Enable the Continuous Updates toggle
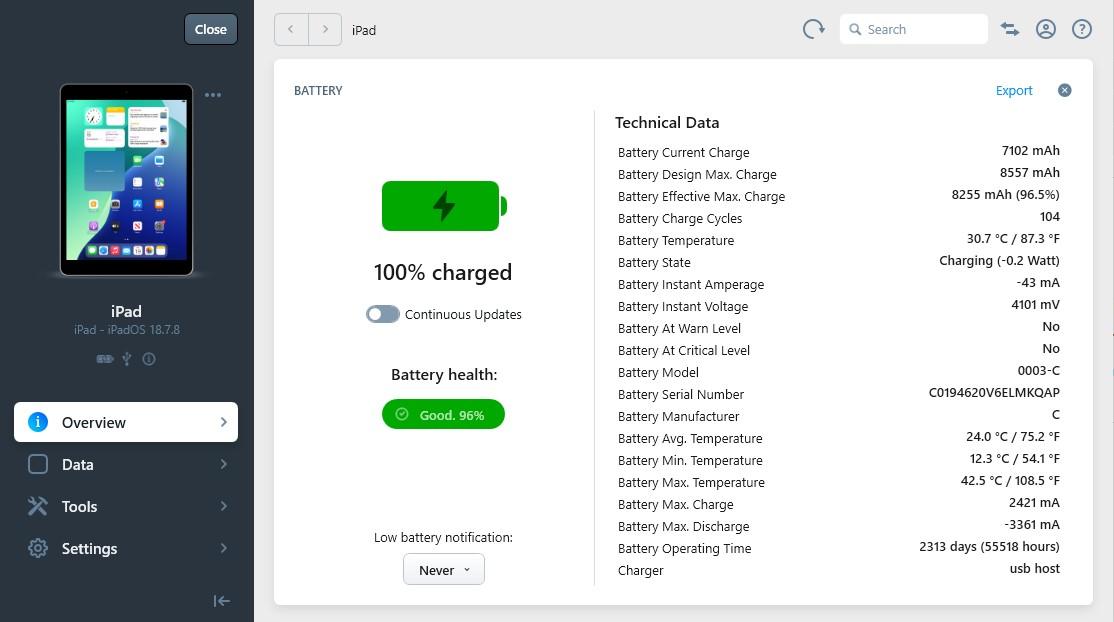1114x622 pixels. [383, 314]
